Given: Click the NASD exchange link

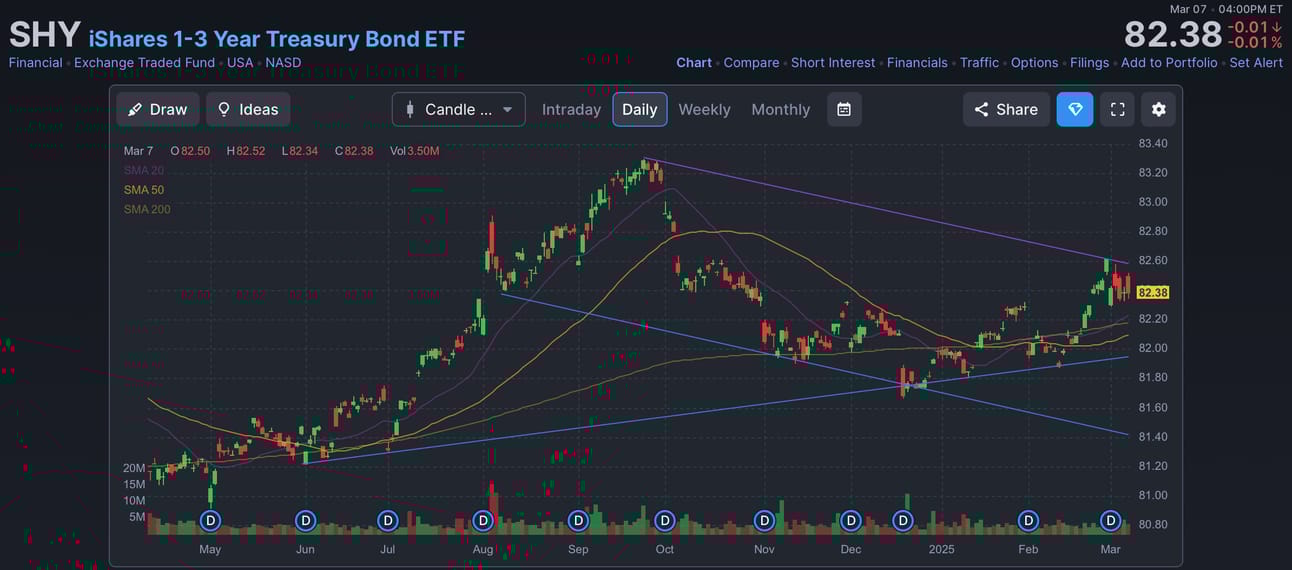Looking at the screenshot, I should (x=283, y=62).
